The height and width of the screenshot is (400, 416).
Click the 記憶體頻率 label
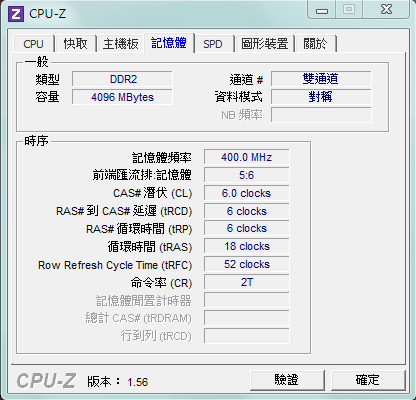click(x=162, y=158)
